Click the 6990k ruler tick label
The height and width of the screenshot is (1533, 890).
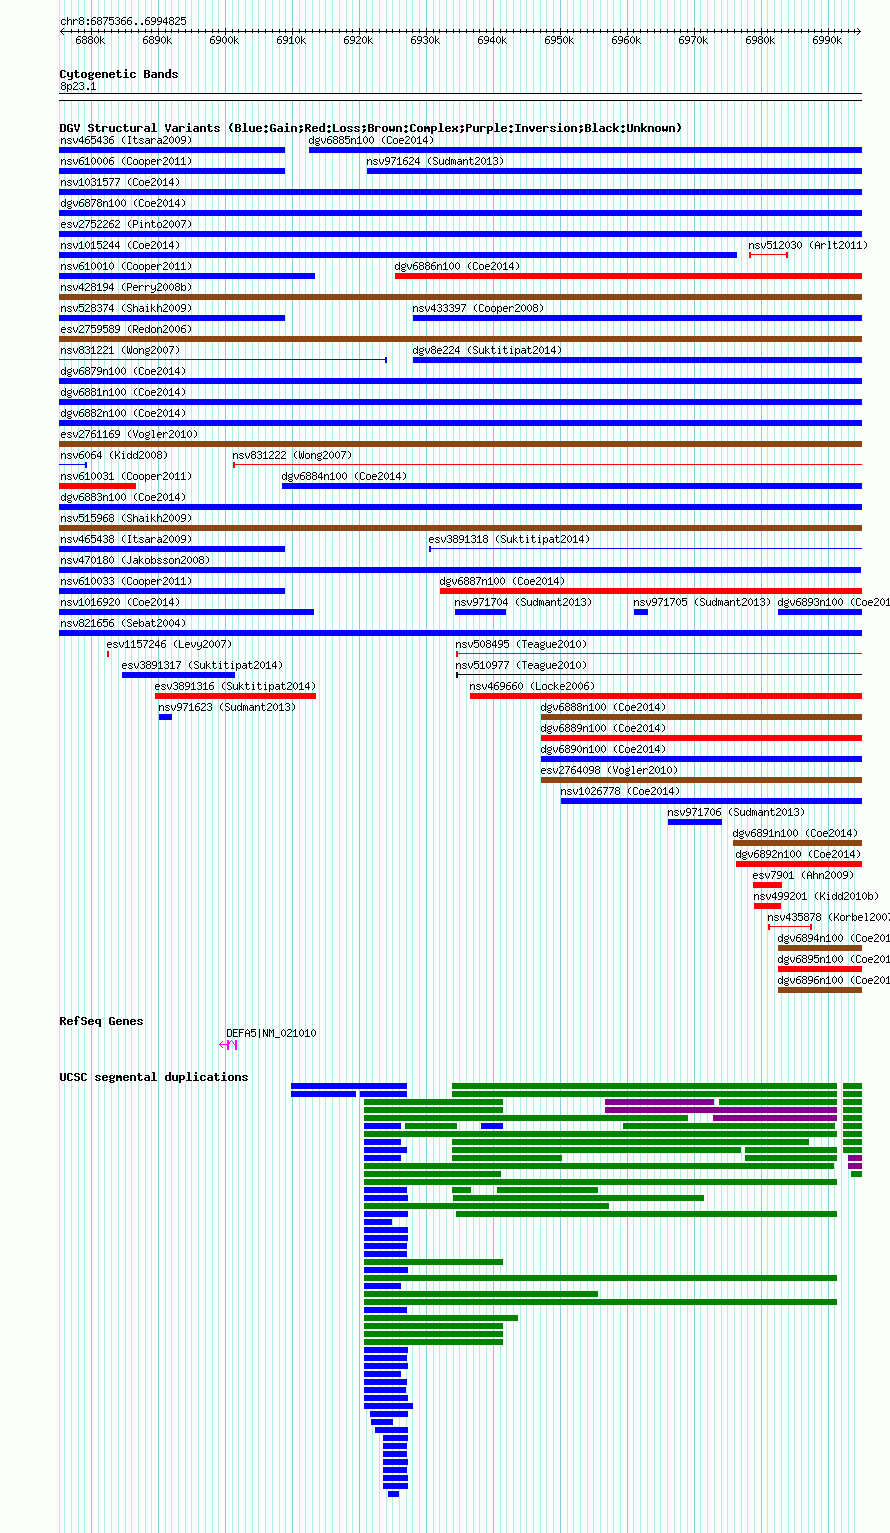coord(827,40)
